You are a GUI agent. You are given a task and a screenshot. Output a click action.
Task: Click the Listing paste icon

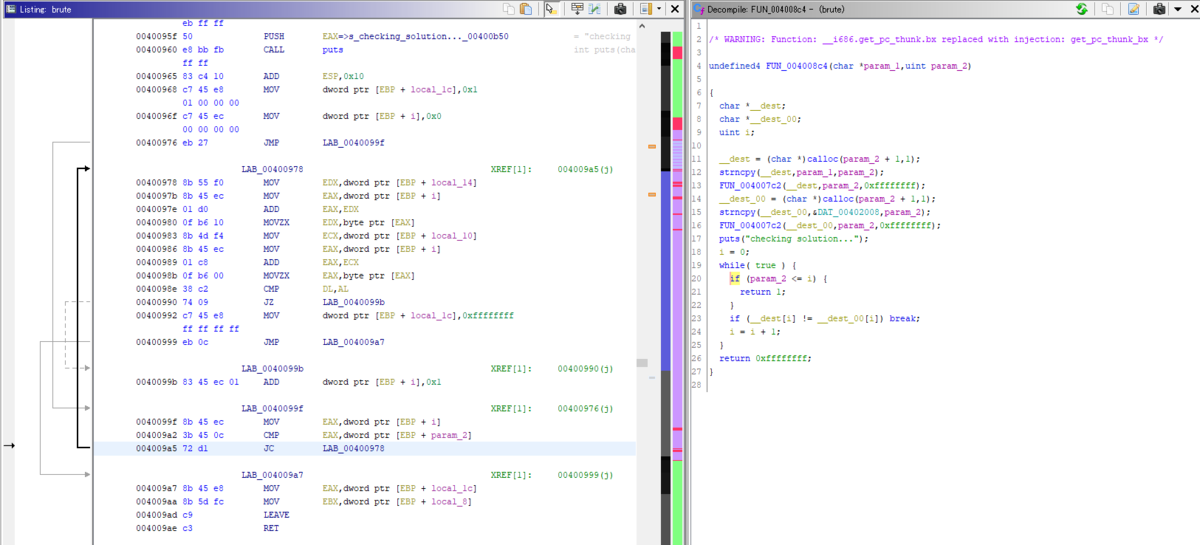point(526,9)
